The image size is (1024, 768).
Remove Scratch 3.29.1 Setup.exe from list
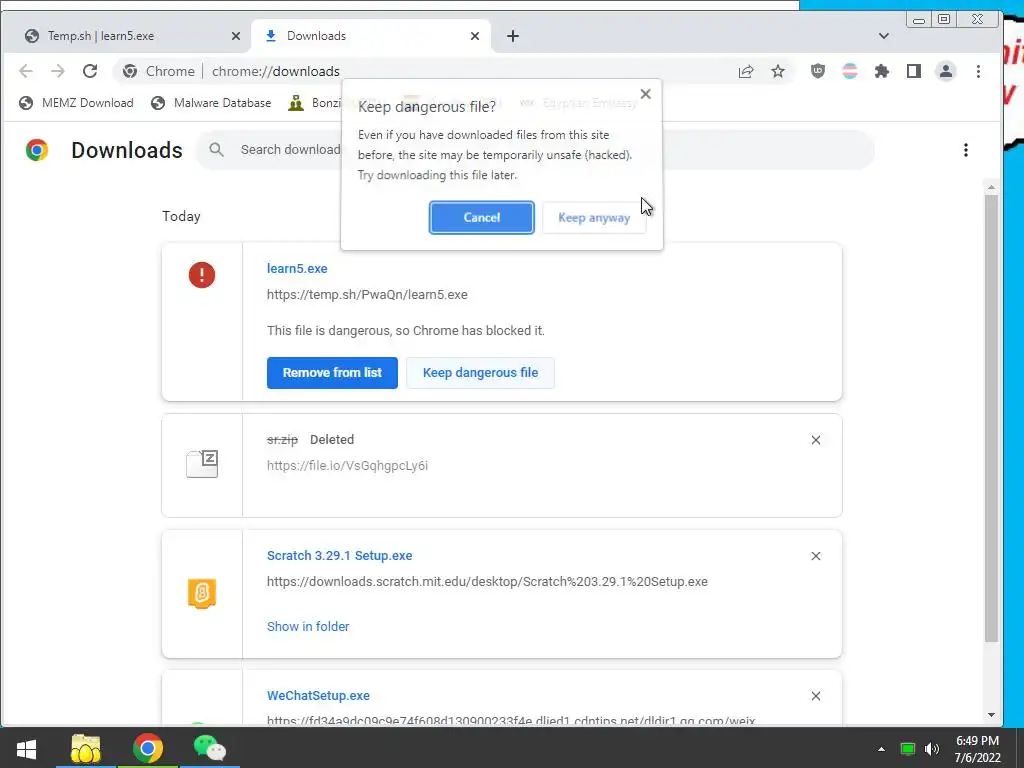coord(816,556)
